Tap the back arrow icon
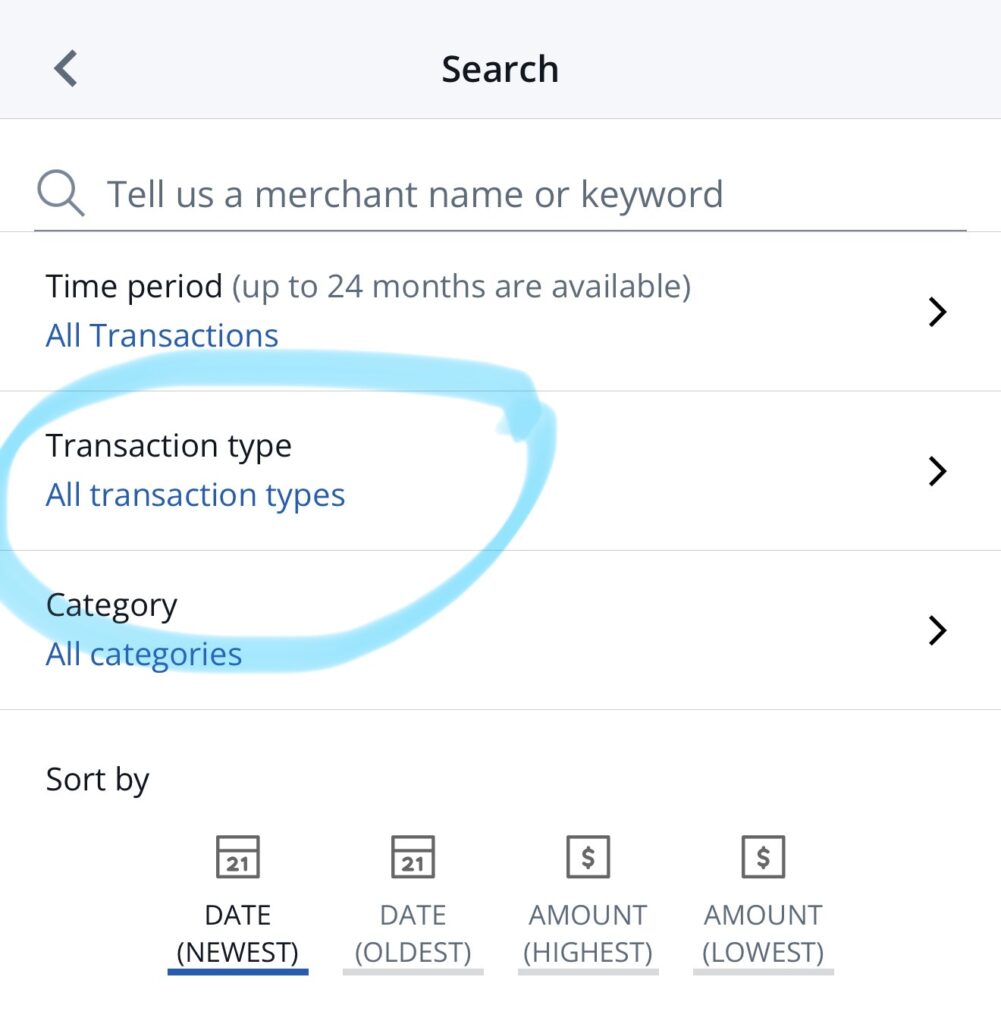1001x1024 pixels. (66, 69)
